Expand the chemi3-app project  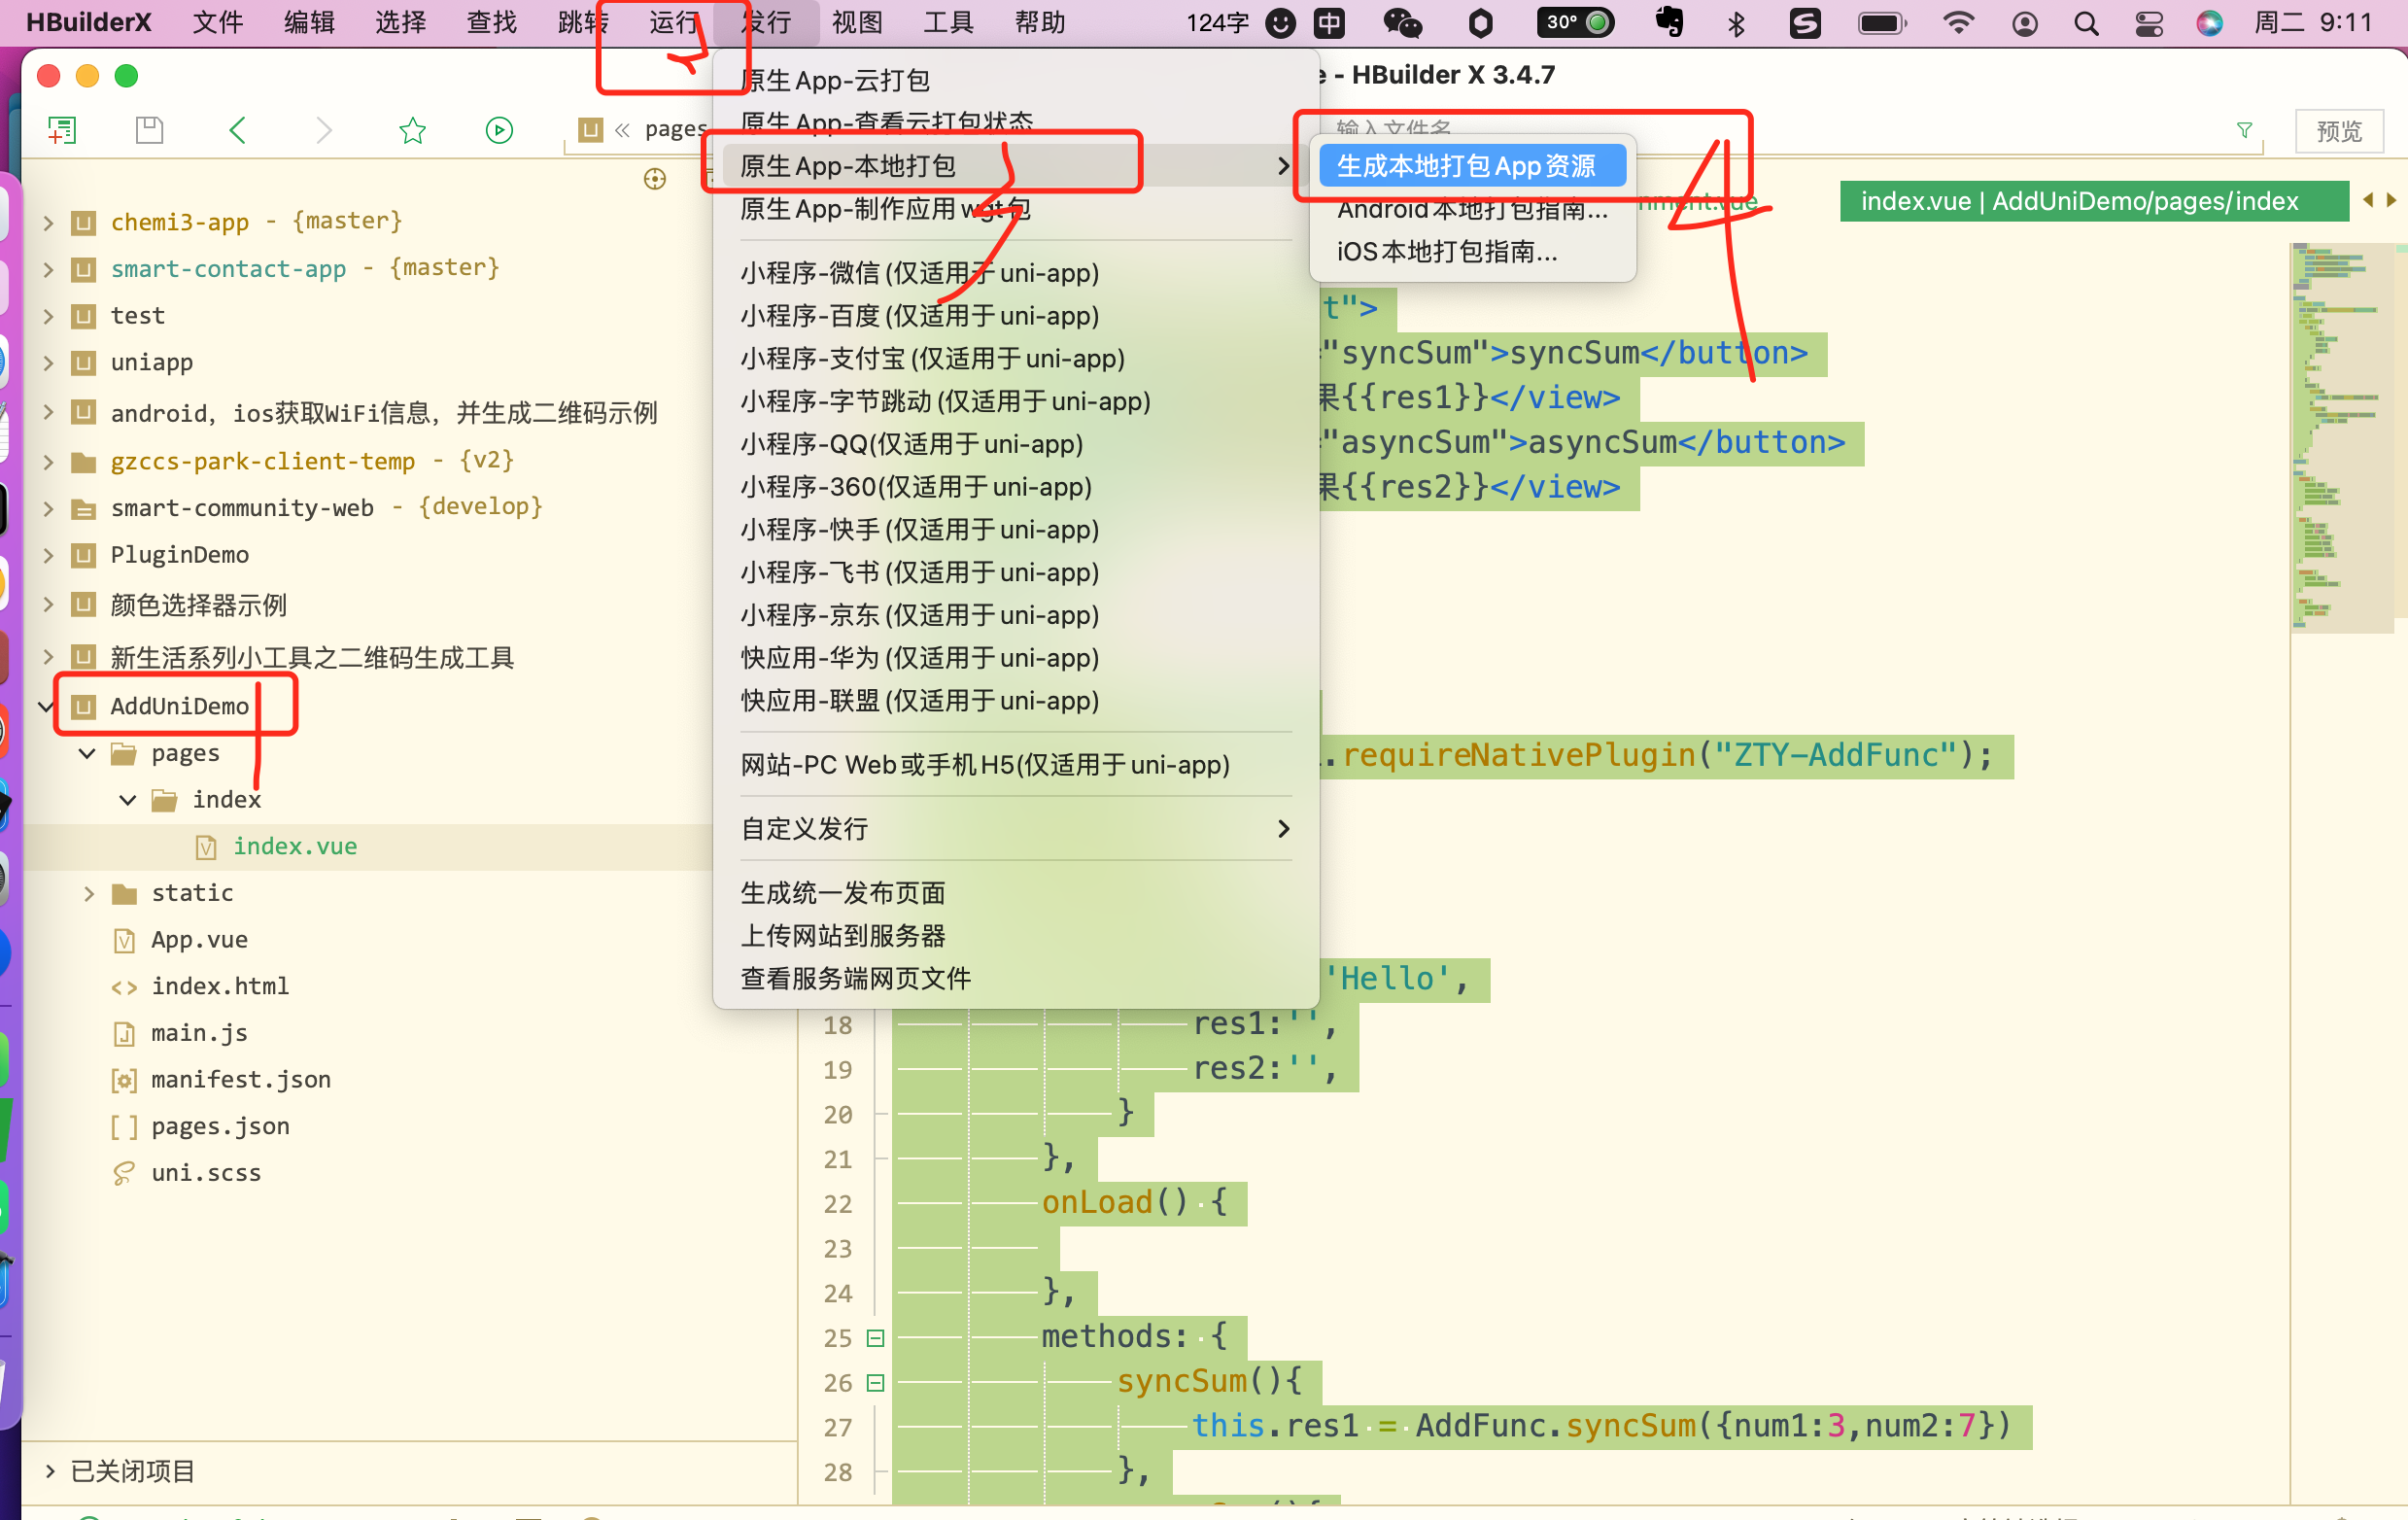(48, 222)
